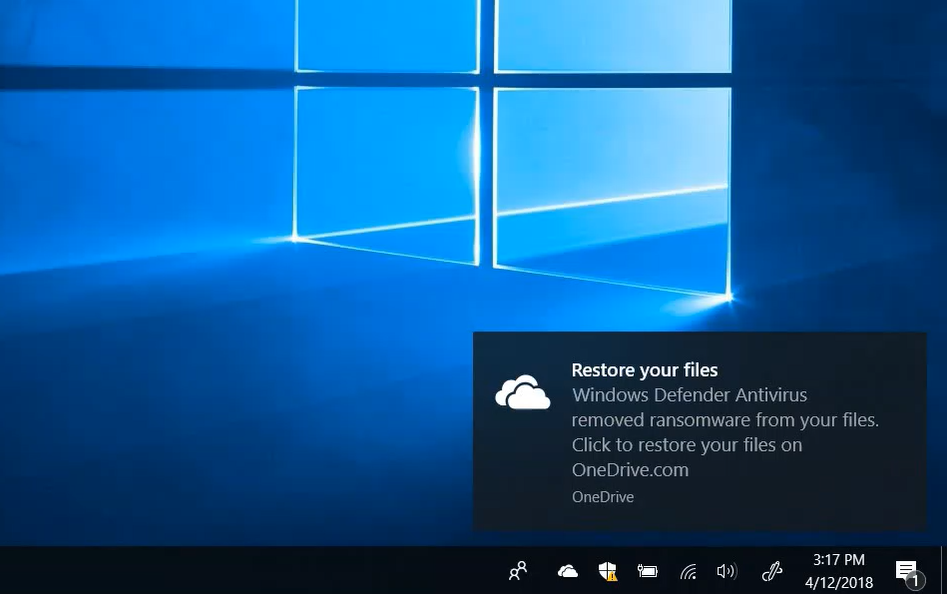The image size is (947, 594).
Task: Open the notification count badge showing 1
Action: [917, 581]
